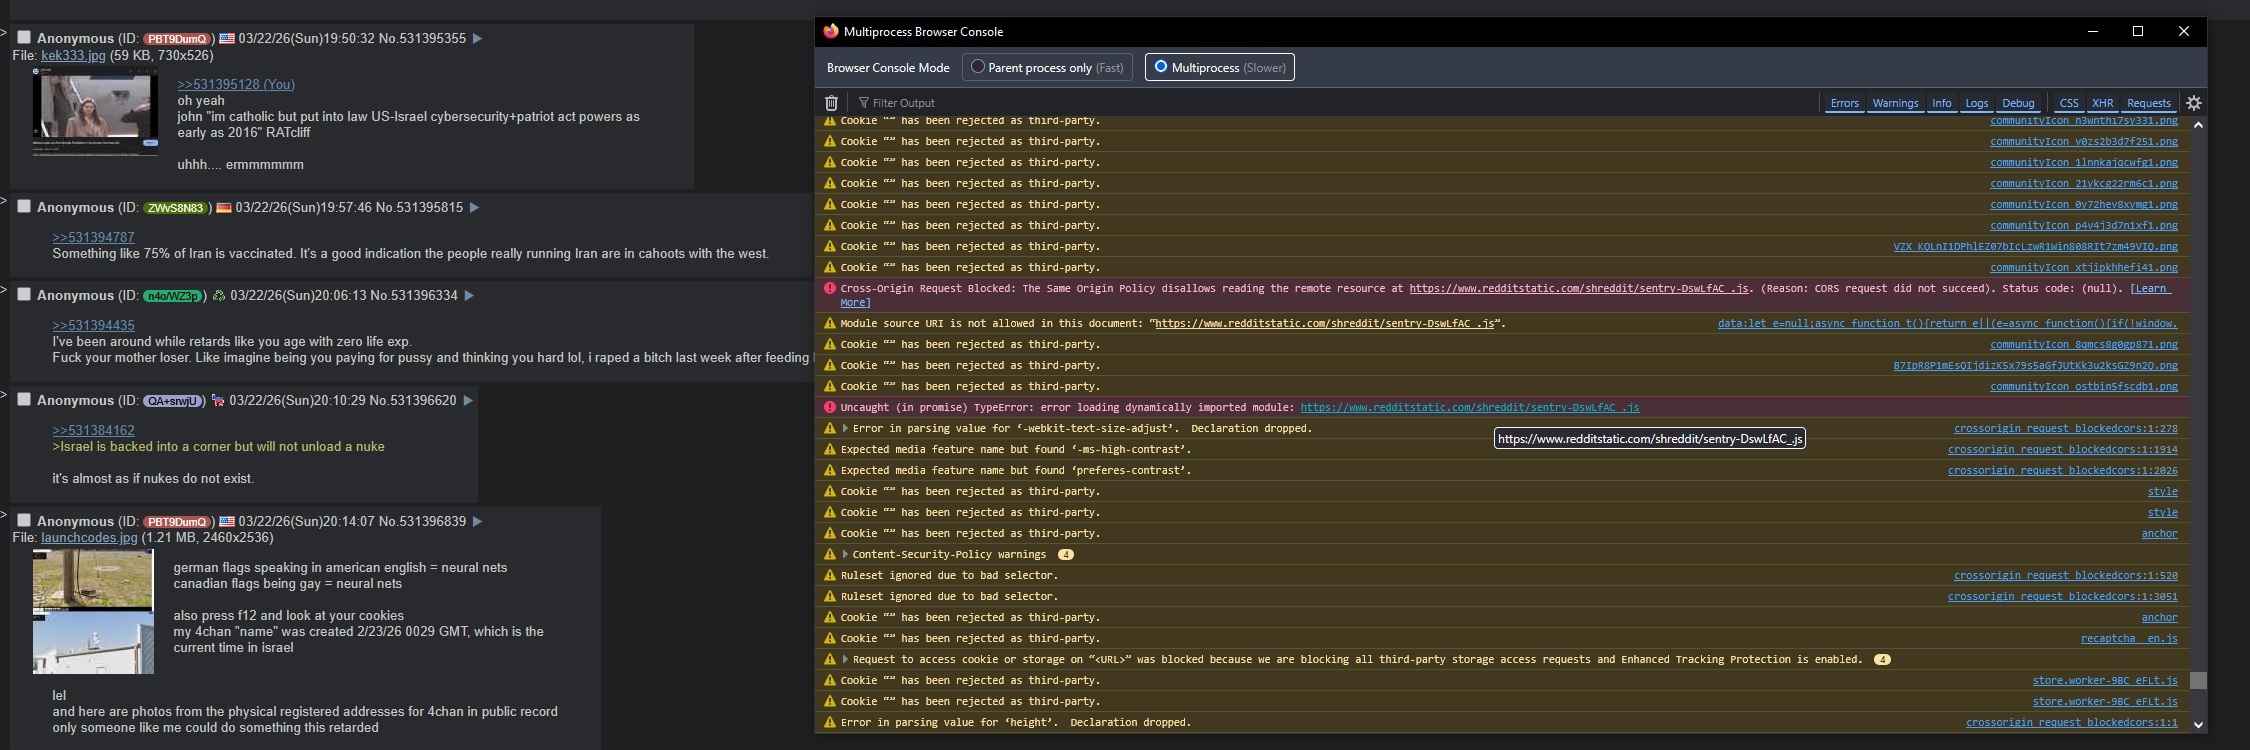Click the Filter Output text field
The width and height of the screenshot is (2250, 750).
[x=1335, y=103]
